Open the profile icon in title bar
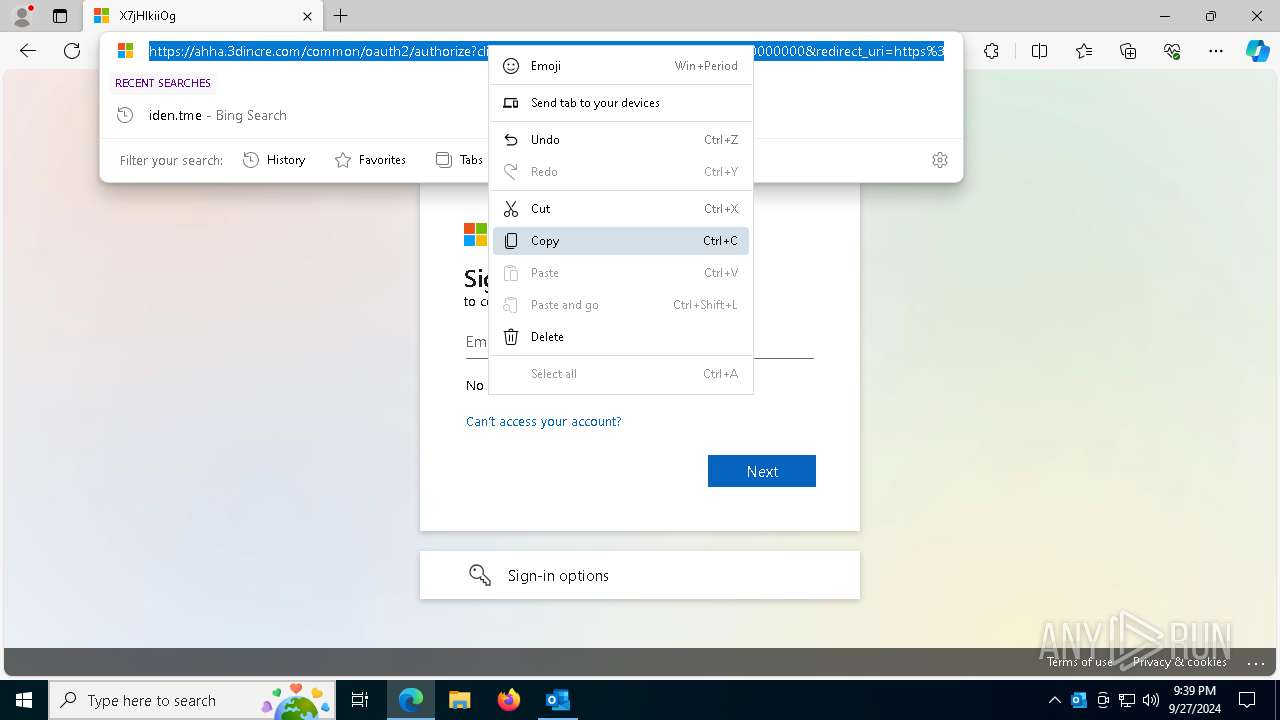Viewport: 1280px width, 720px height. 22,16
